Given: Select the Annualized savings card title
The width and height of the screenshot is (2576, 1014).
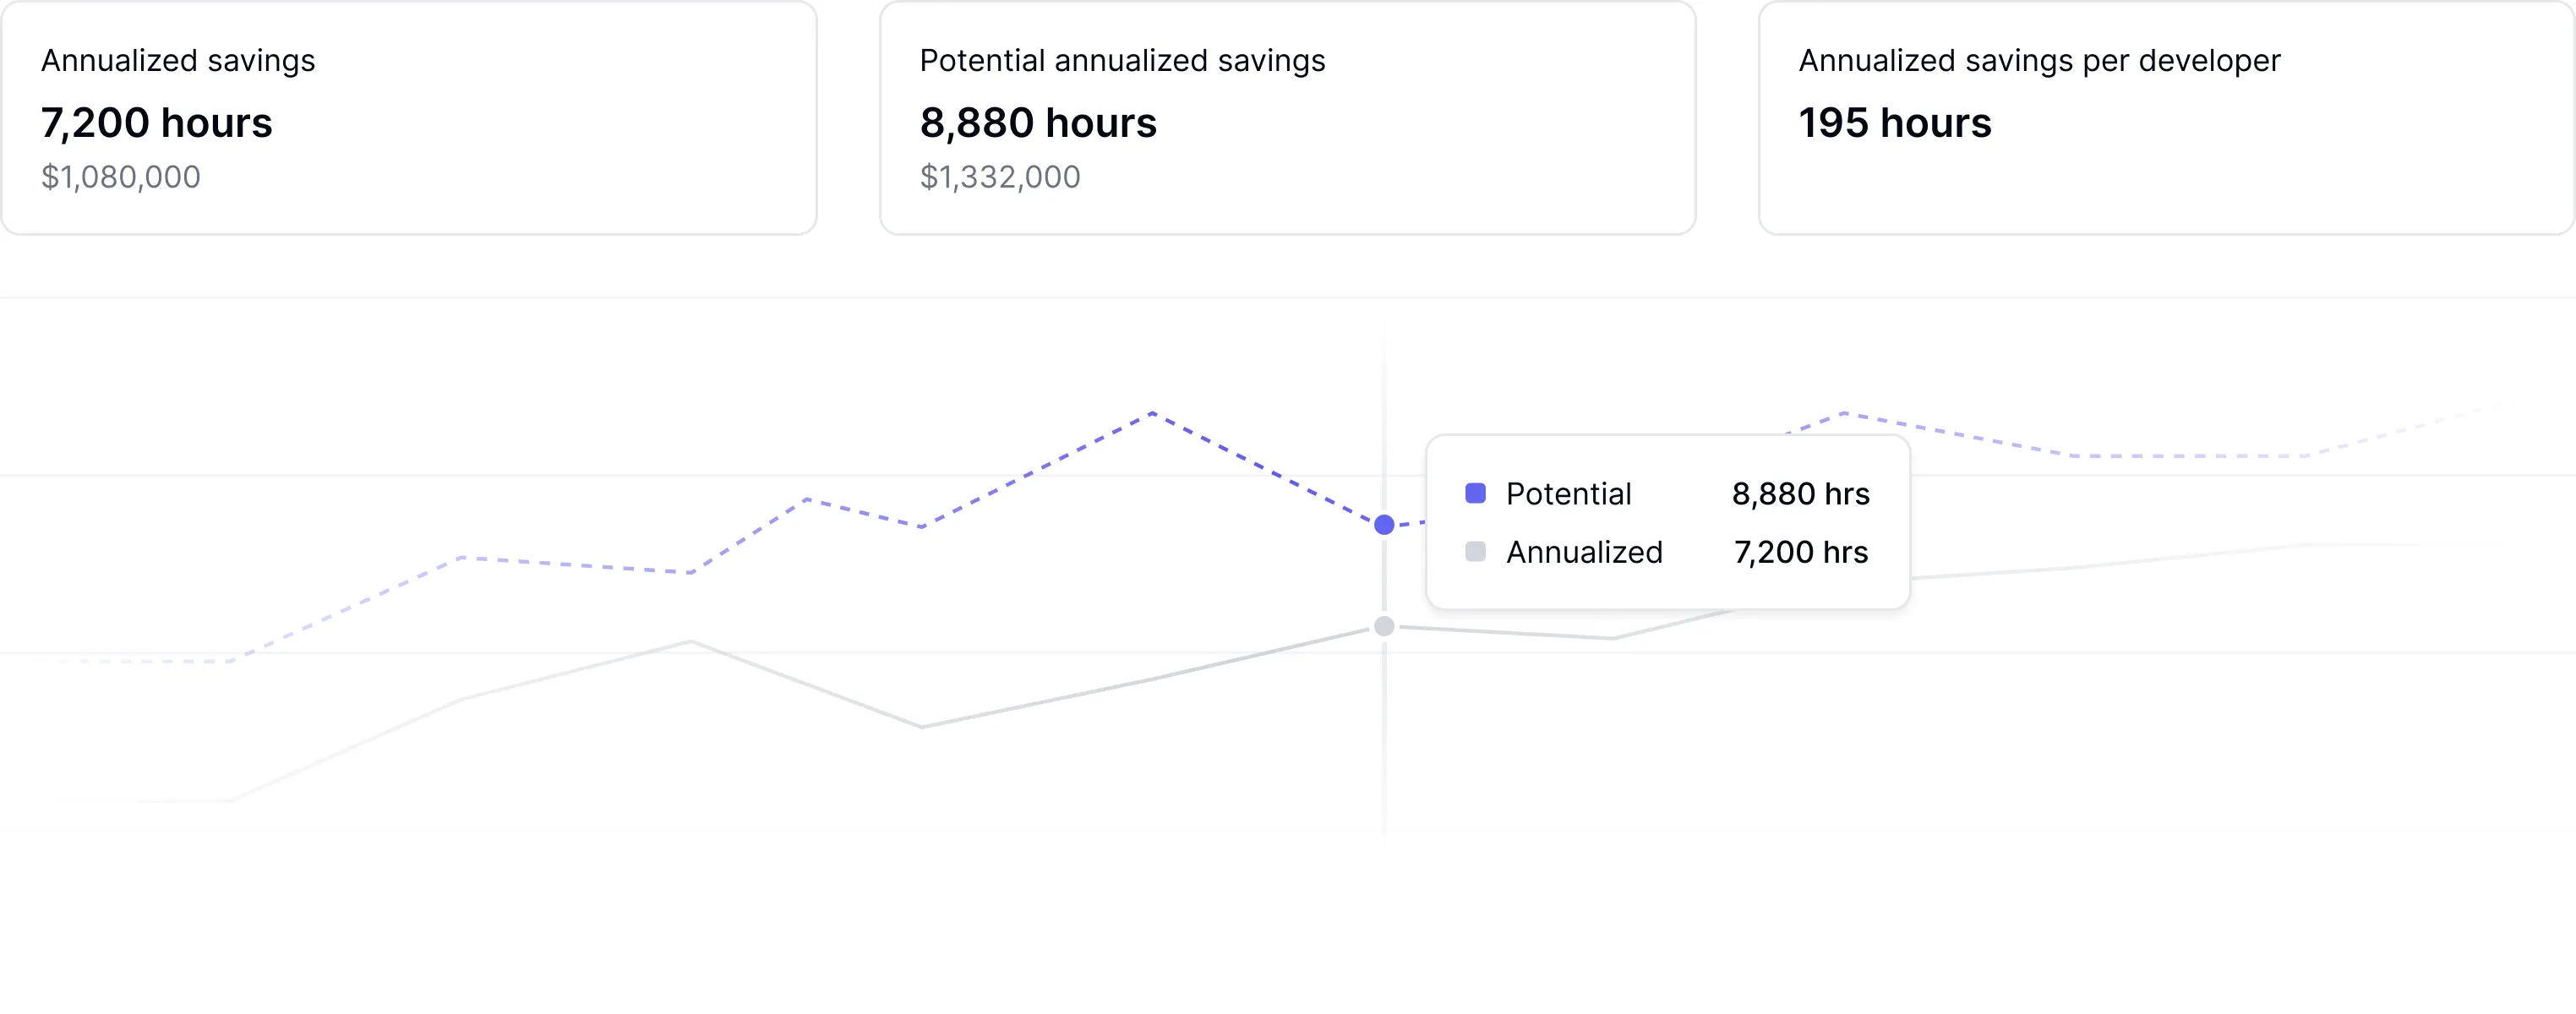Looking at the screenshot, I should [x=178, y=61].
